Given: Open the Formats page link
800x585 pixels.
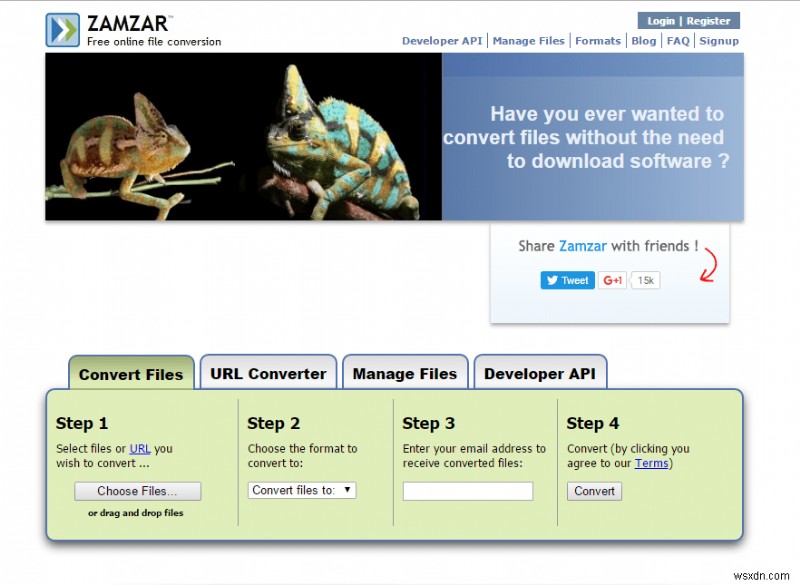Looking at the screenshot, I should (x=598, y=41).
